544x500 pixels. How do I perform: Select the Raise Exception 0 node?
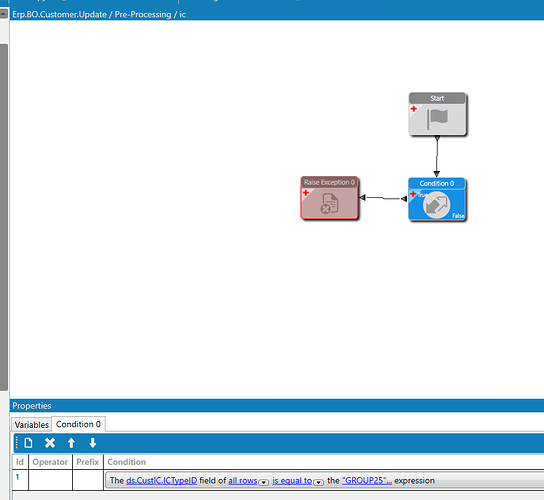point(329,198)
